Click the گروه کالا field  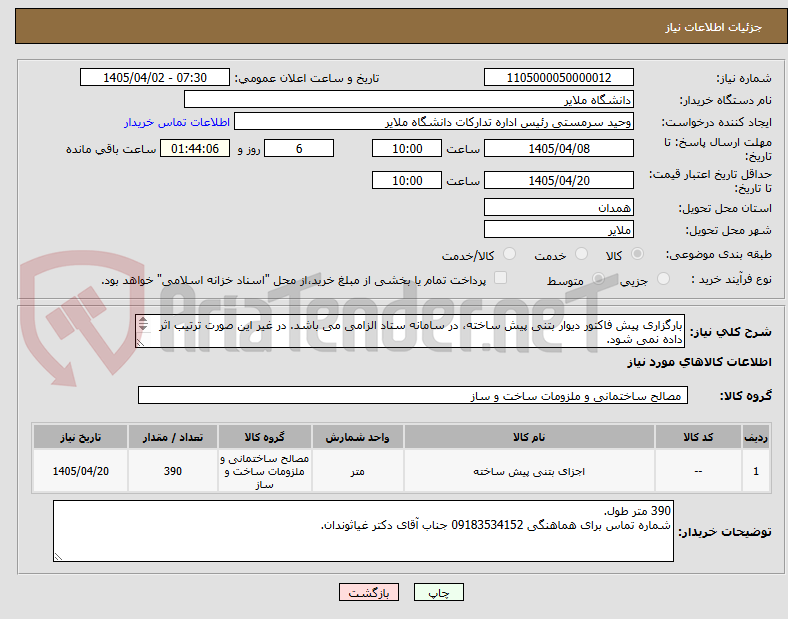tap(413, 395)
